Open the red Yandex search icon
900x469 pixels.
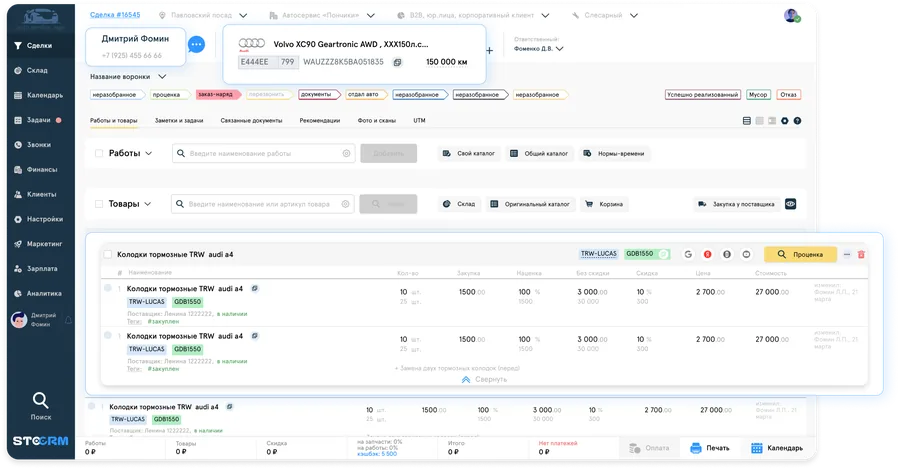(708, 254)
